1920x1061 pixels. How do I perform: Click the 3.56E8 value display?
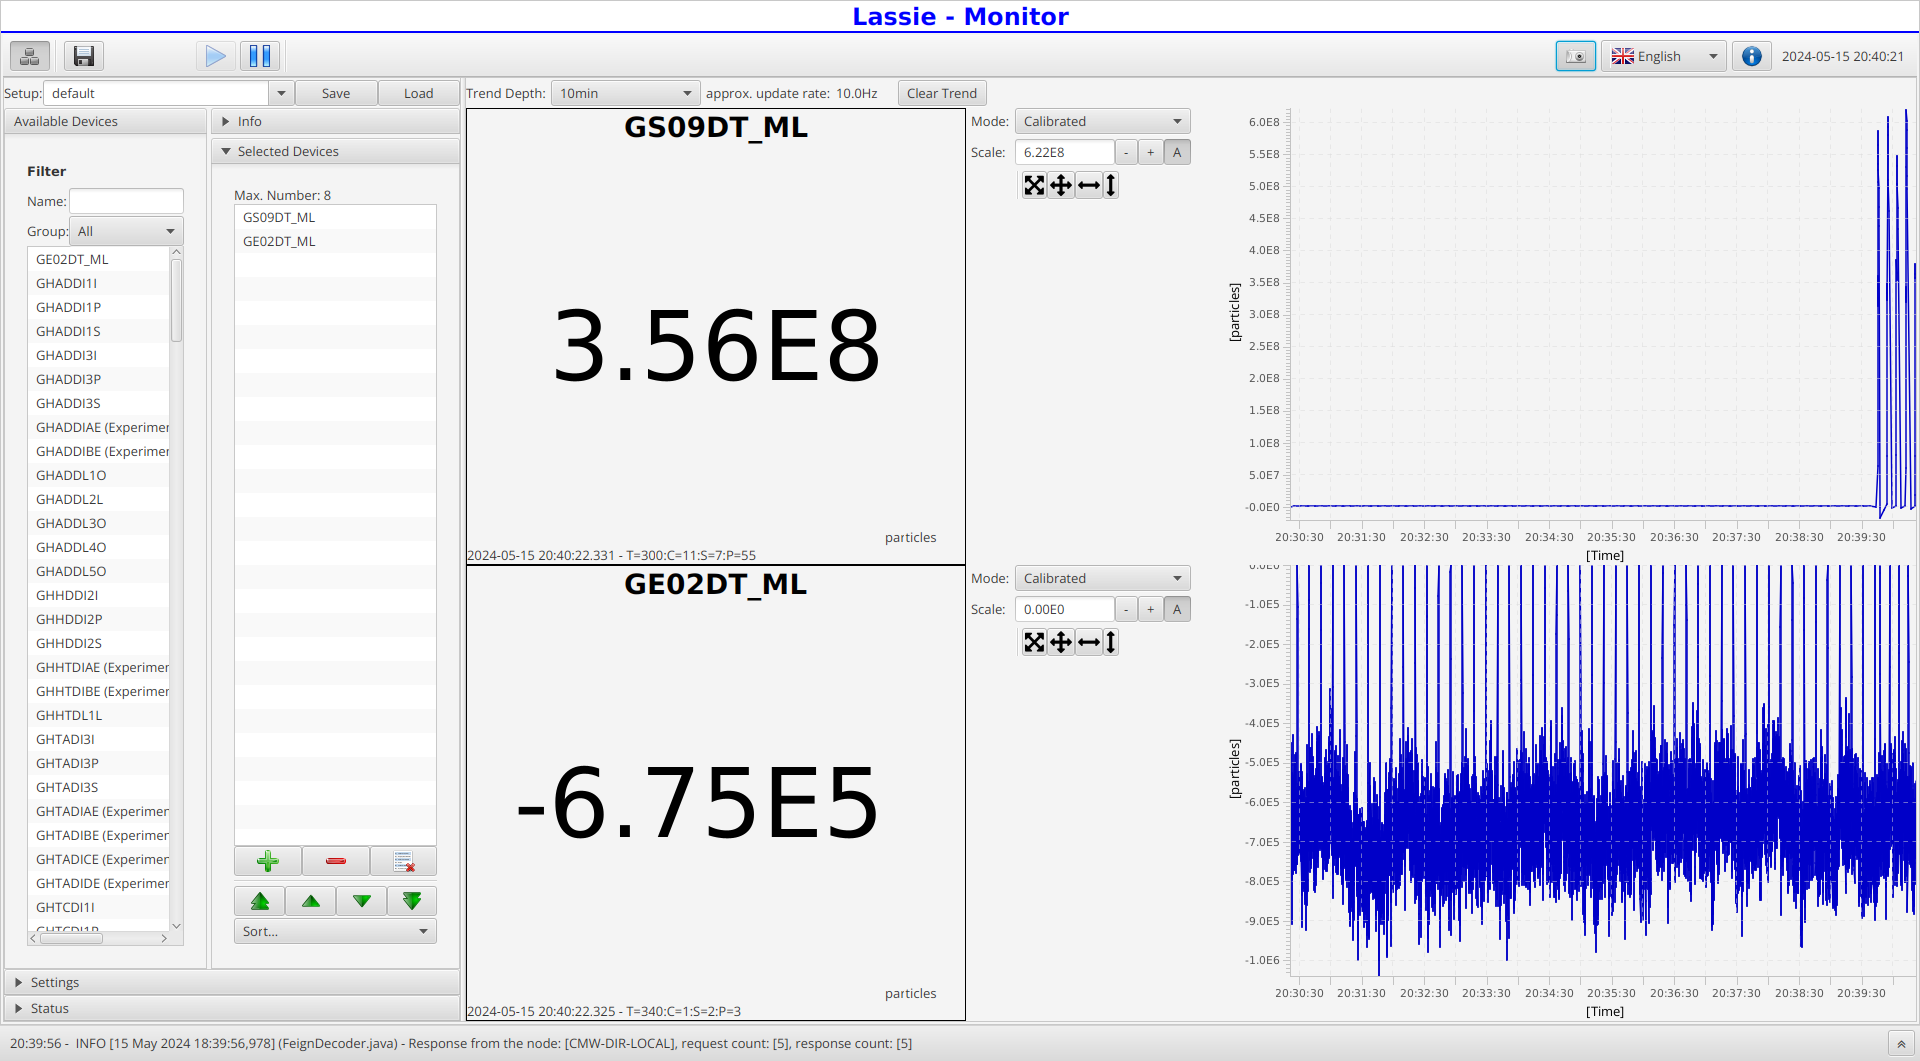pos(716,346)
